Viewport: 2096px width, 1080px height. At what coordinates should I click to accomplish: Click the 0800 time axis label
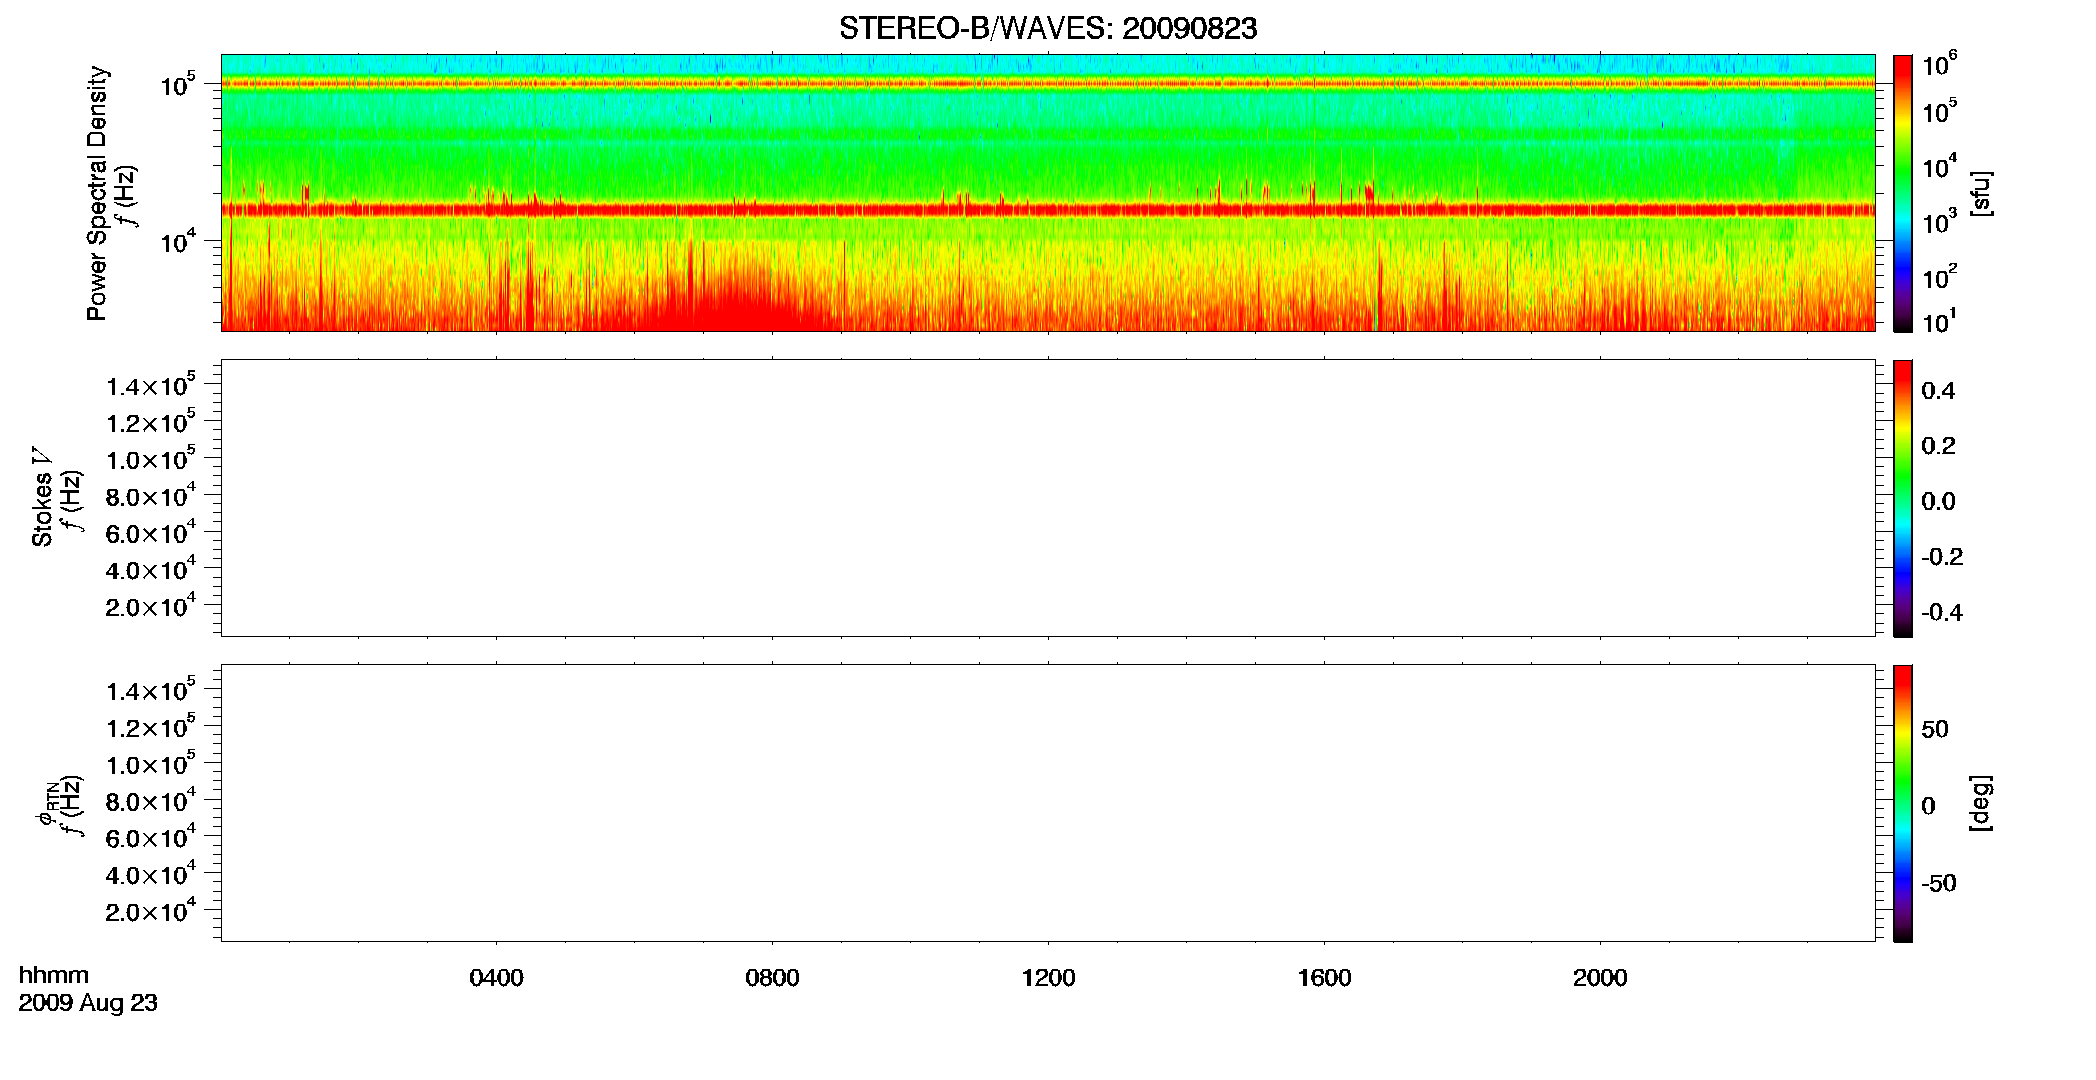tap(772, 978)
